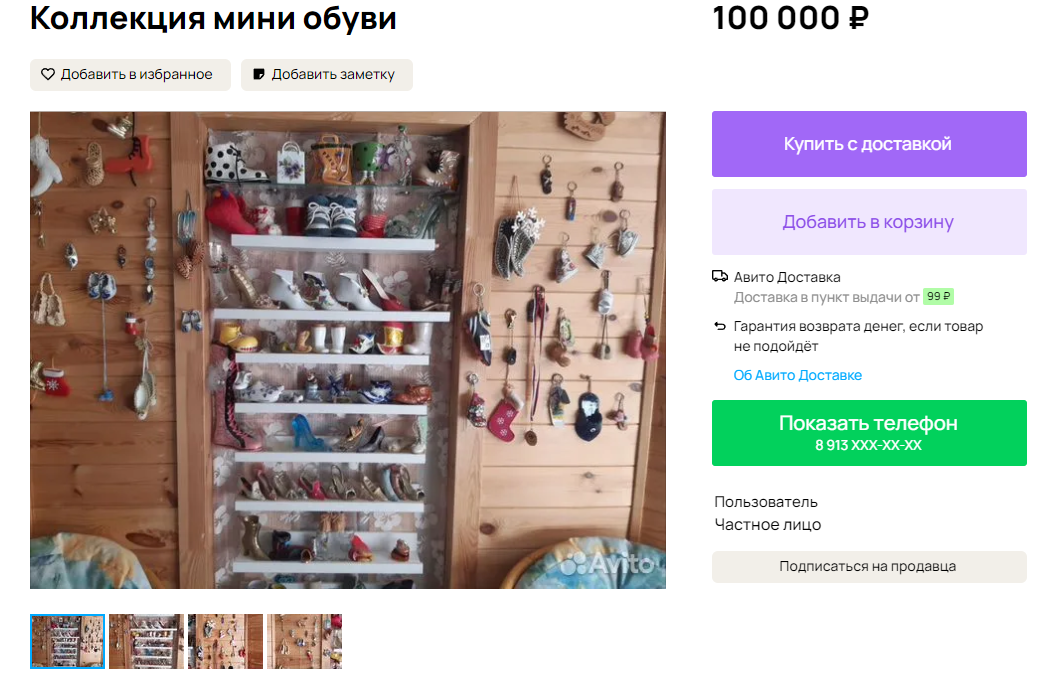Image resolution: width=1047 pixels, height=677 pixels.
Task: Click the Авито Доставка truck icon
Action: [x=720, y=276]
